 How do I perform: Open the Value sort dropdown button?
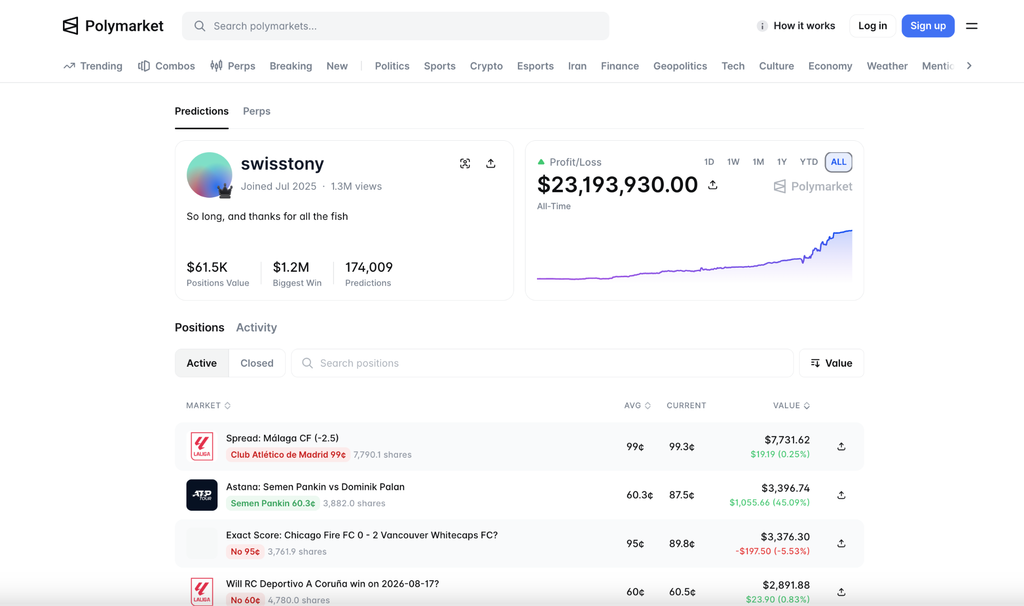pos(831,363)
